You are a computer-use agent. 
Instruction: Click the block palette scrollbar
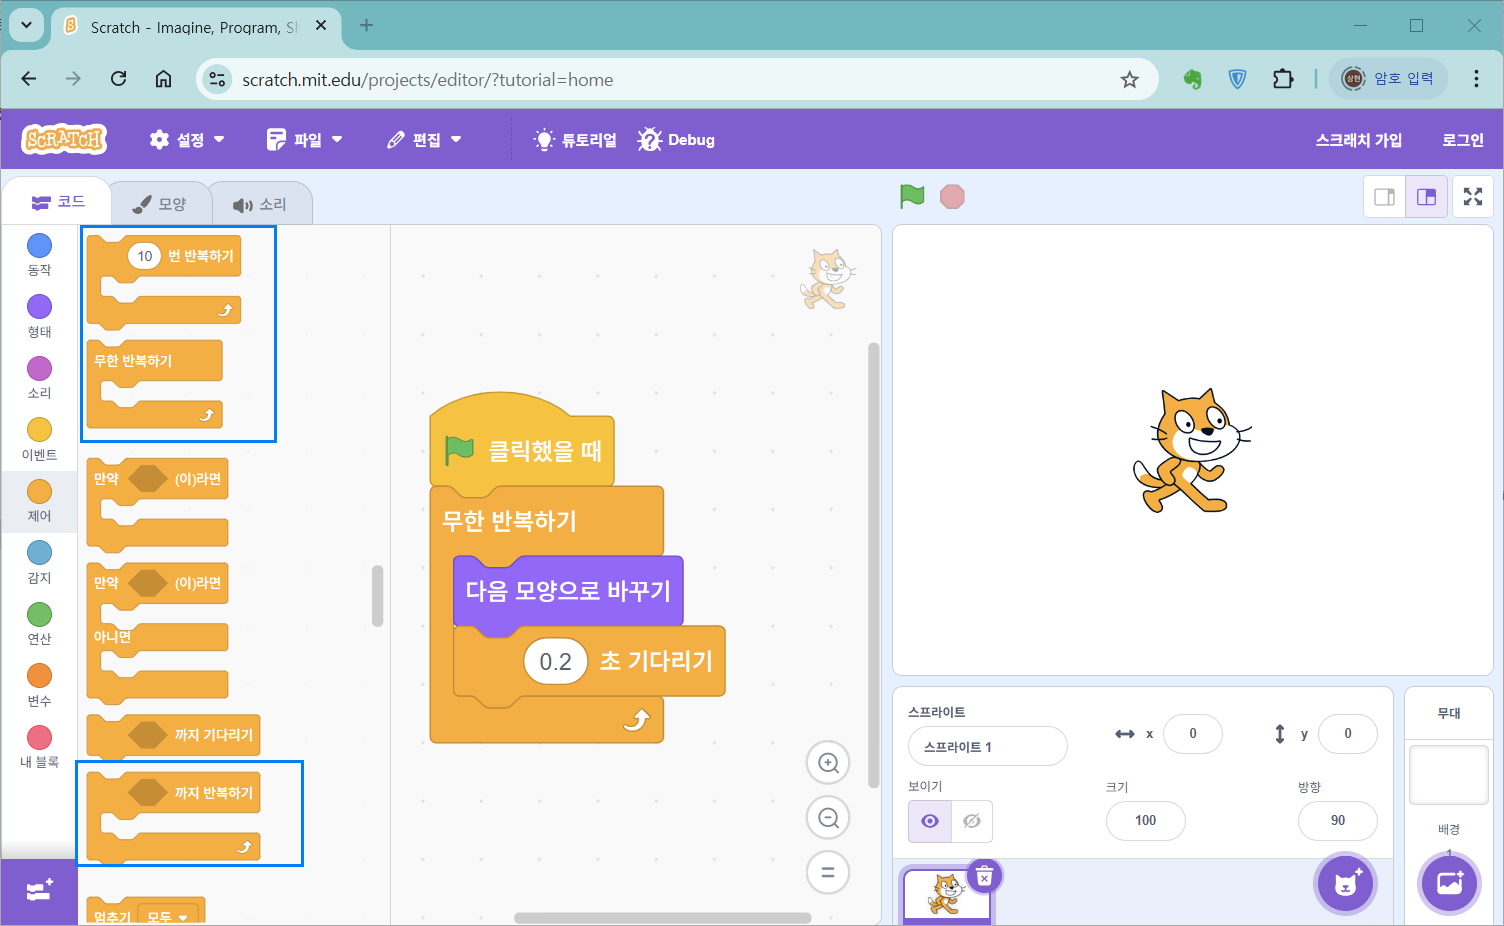[377, 596]
